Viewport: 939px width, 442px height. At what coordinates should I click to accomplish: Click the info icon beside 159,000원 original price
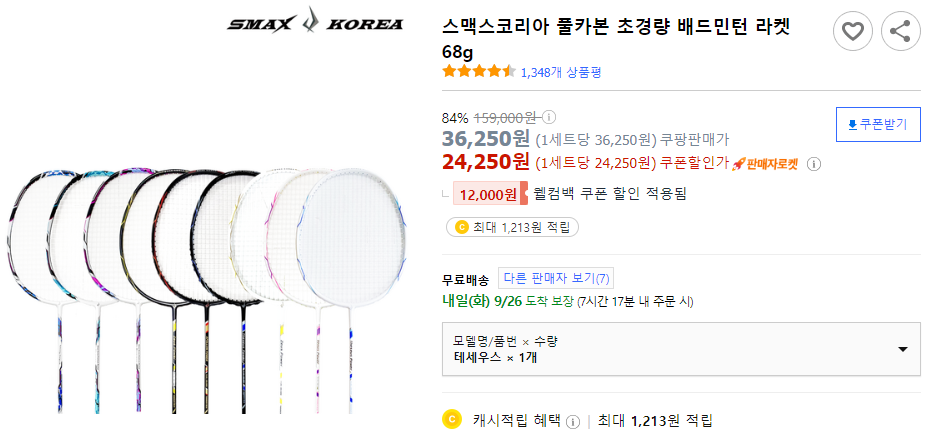[x=549, y=116]
